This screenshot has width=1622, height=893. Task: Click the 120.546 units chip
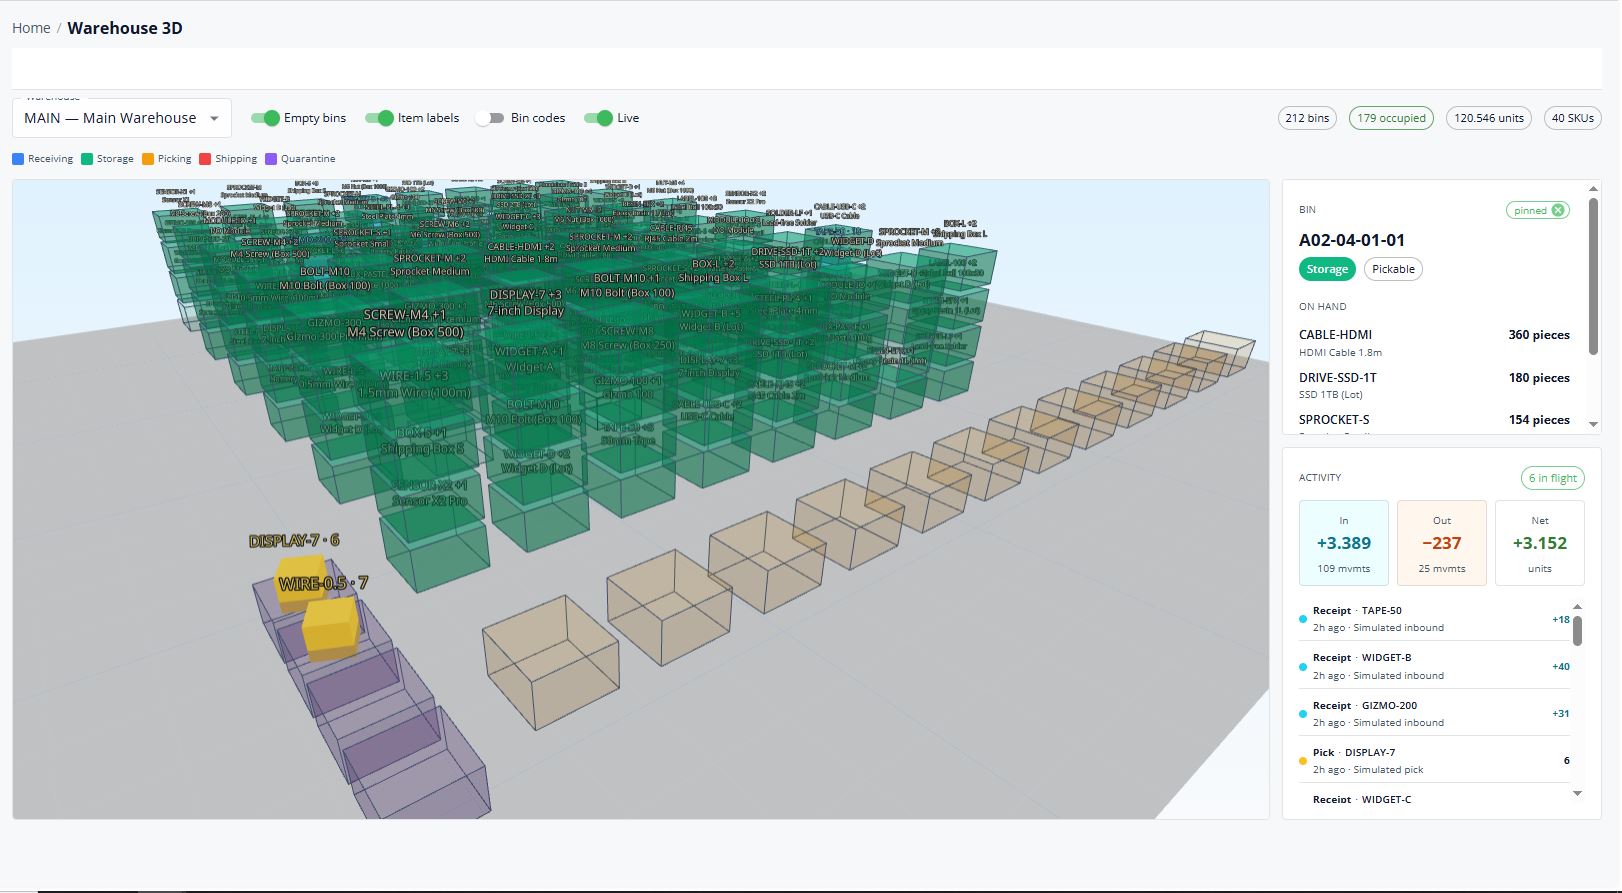coord(1488,118)
